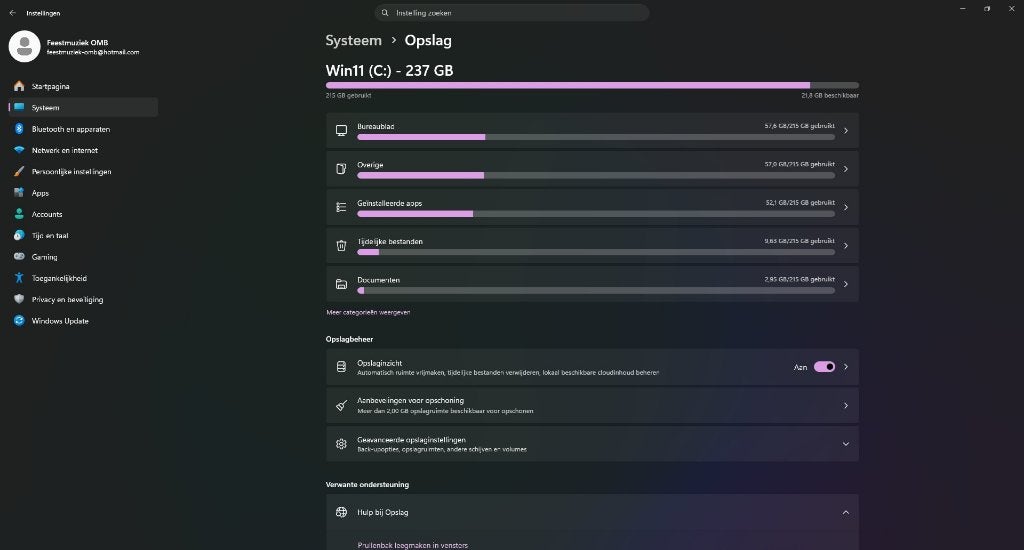Toggle the Opslaginzicht switch off
This screenshot has width=1024, height=550.
pos(824,367)
